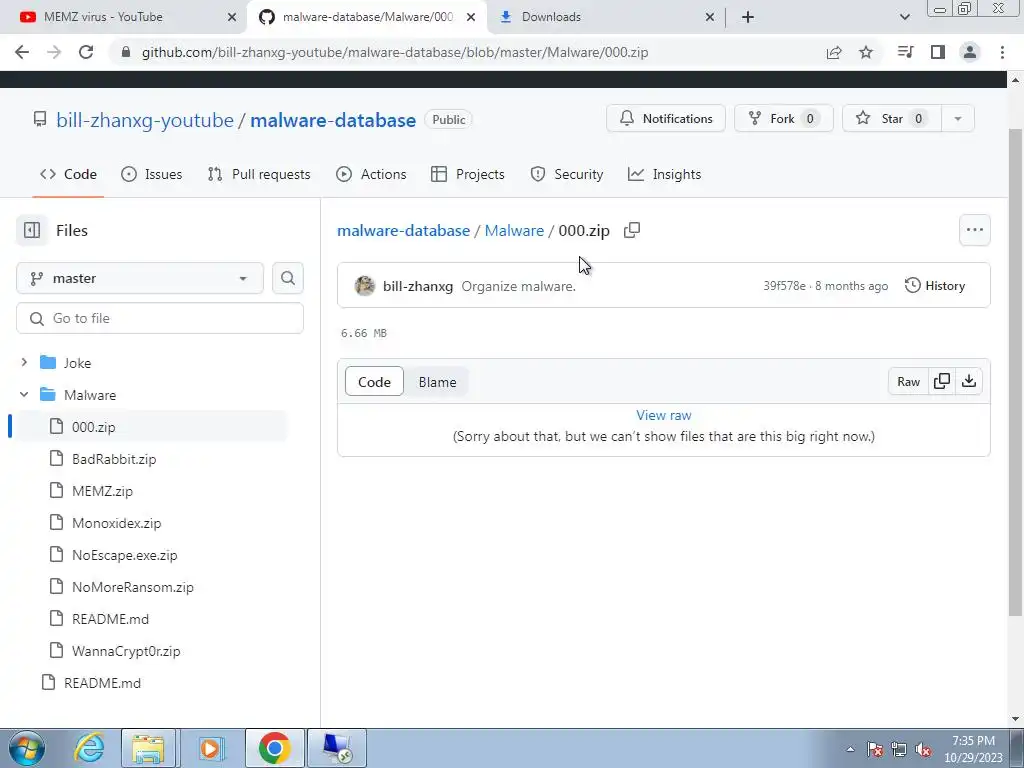Image resolution: width=1024 pixels, height=768 pixels.
Task: Click the search files magnifier button
Action: click(x=287, y=278)
